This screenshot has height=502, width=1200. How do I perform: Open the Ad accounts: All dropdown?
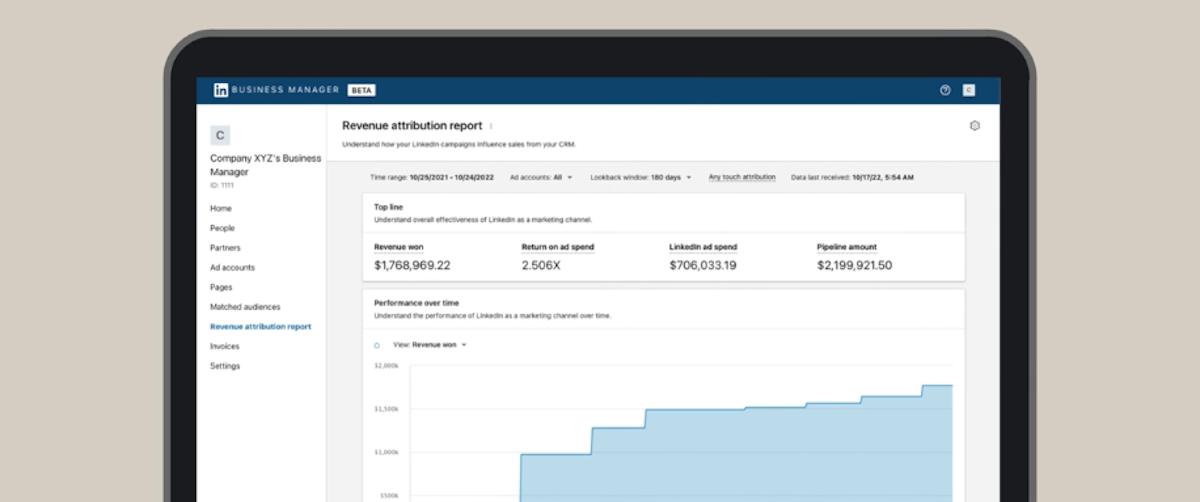coord(541,177)
